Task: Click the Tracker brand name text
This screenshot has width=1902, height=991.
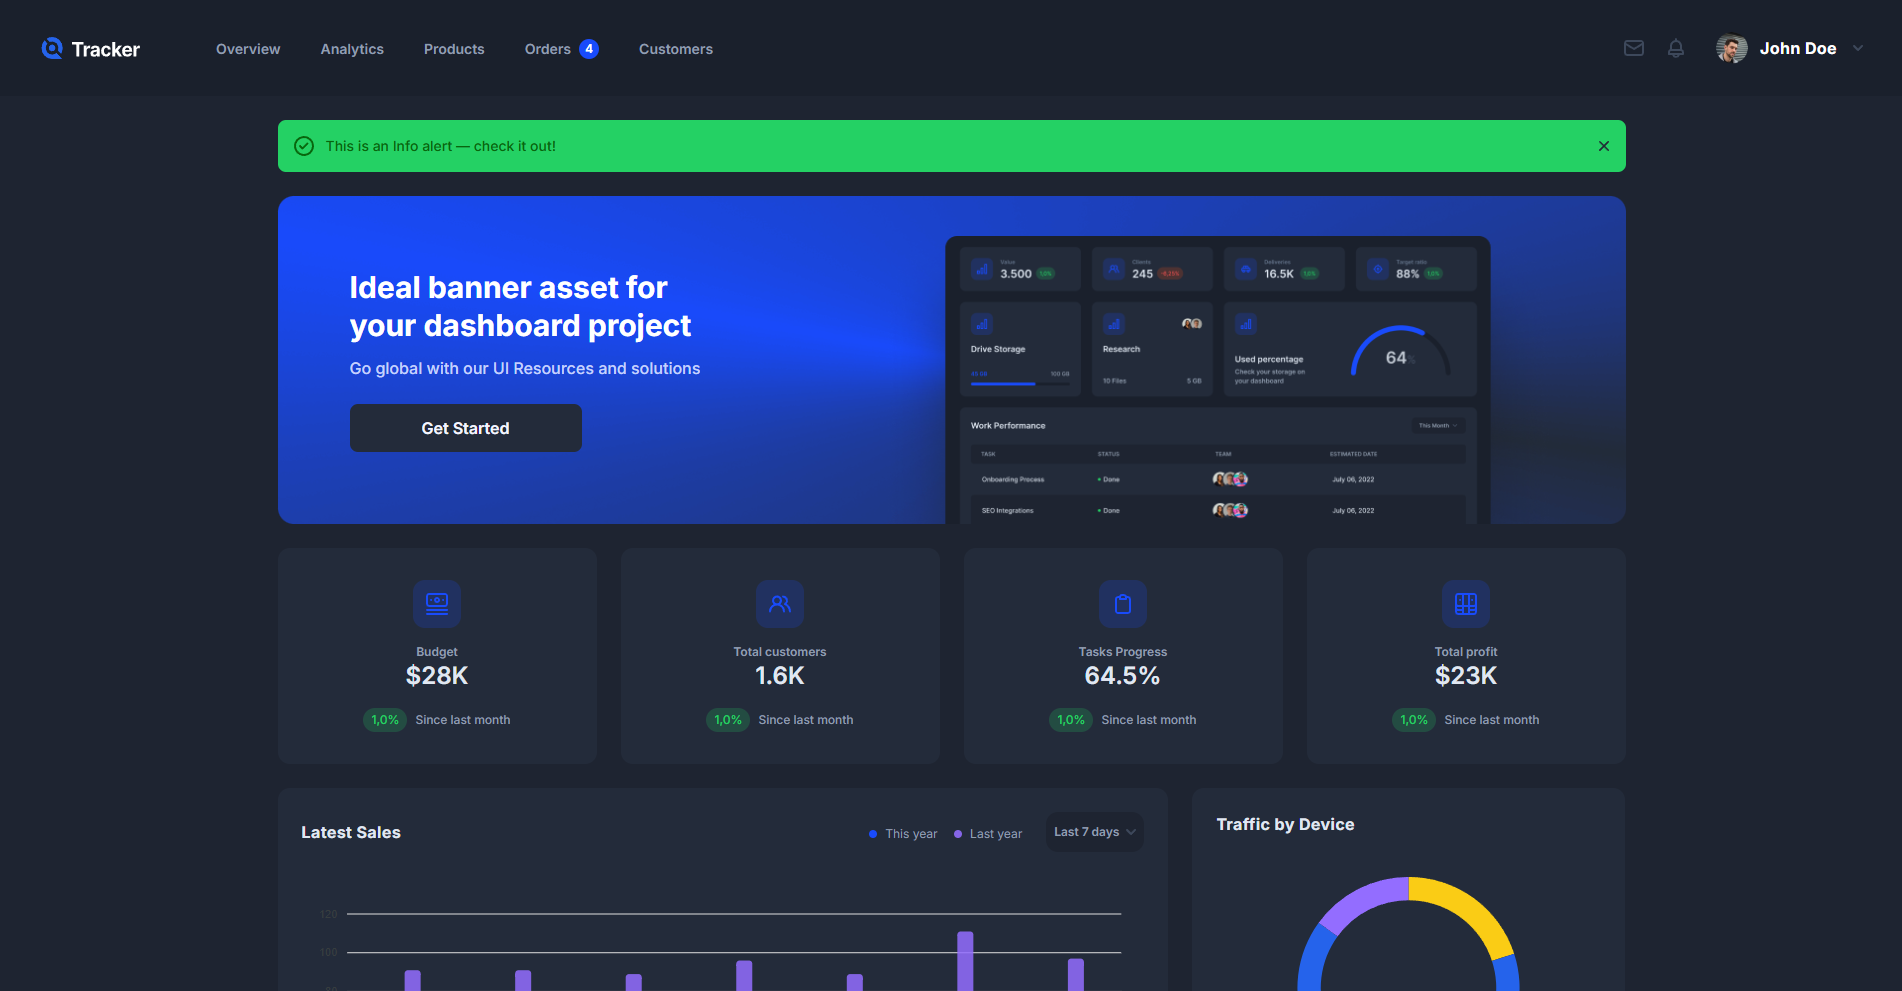Action: click(106, 49)
